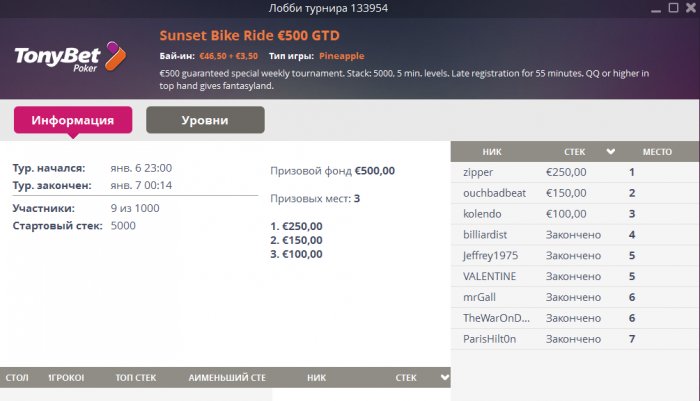Click the TonyBet Poker logo
The width and height of the screenshot is (700, 401).
pyautogui.click(x=71, y=57)
